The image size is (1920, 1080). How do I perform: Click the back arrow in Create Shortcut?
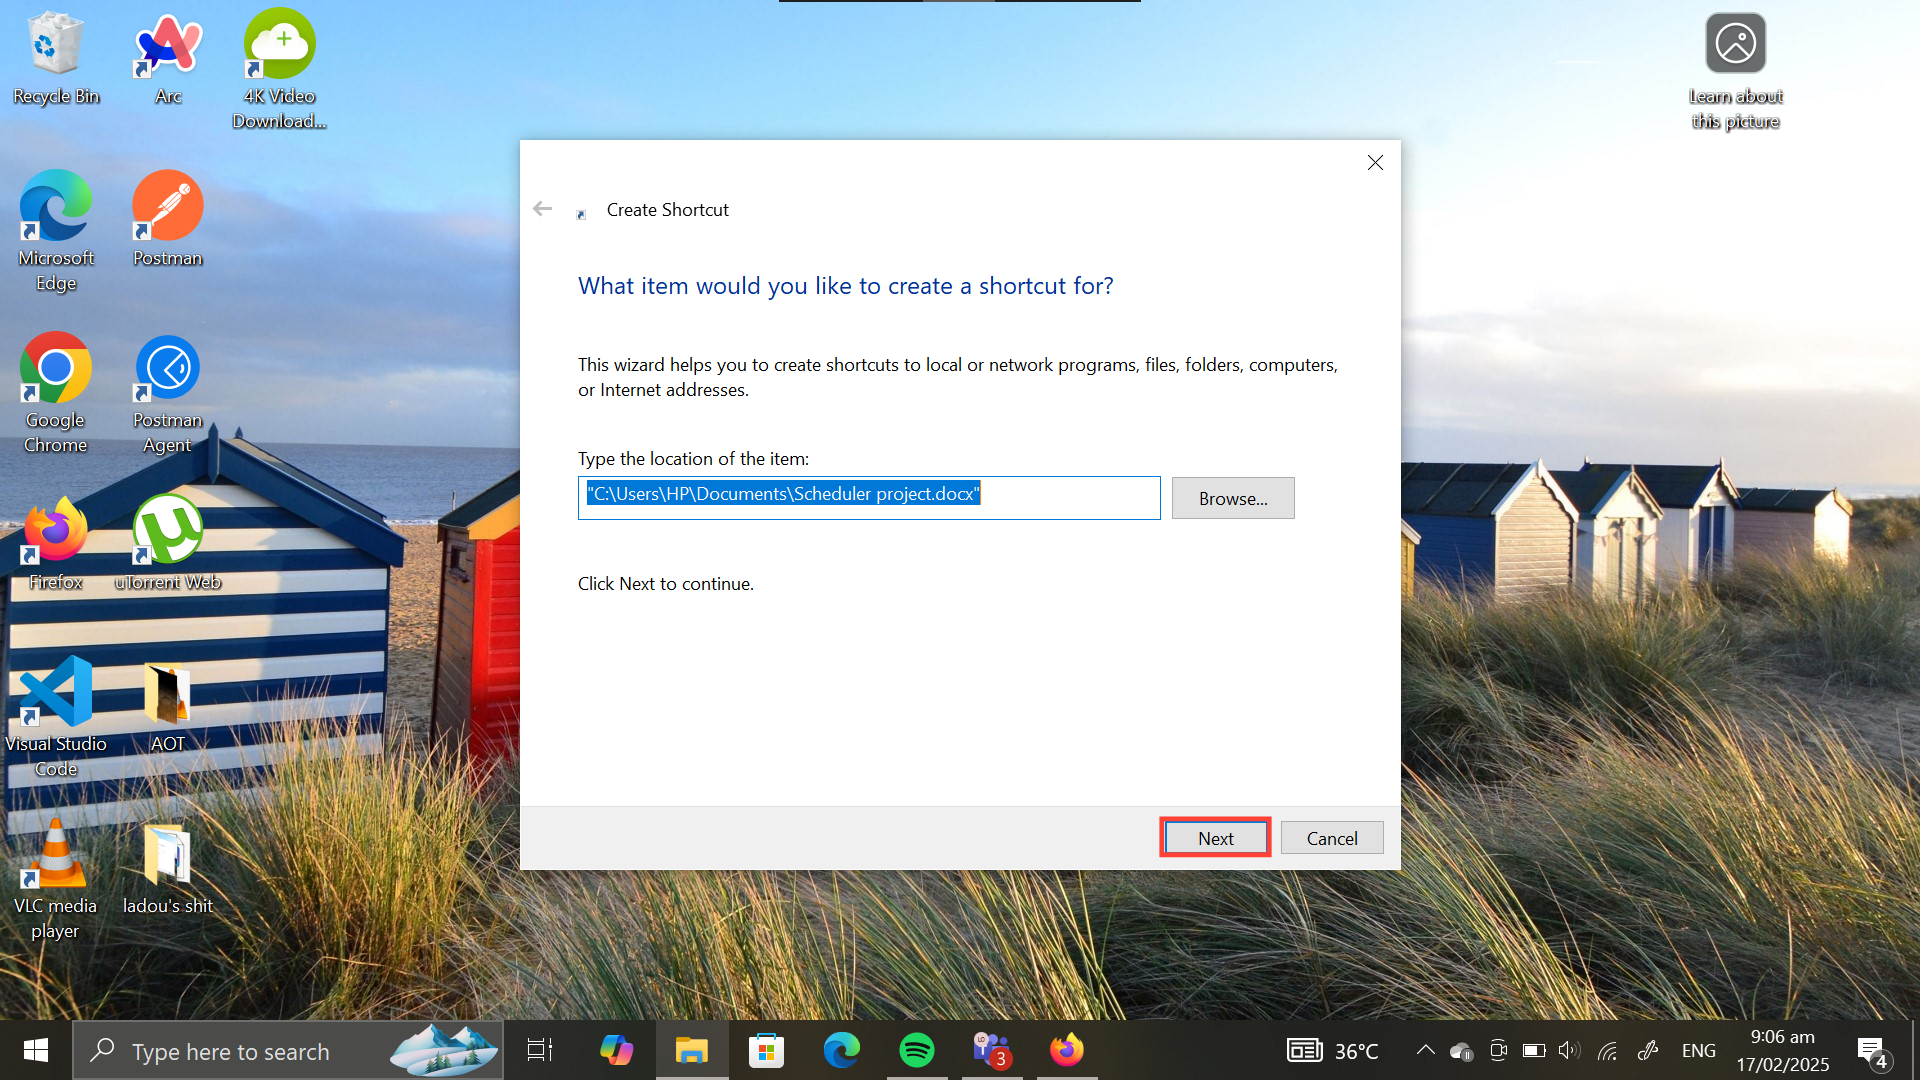pos(542,209)
